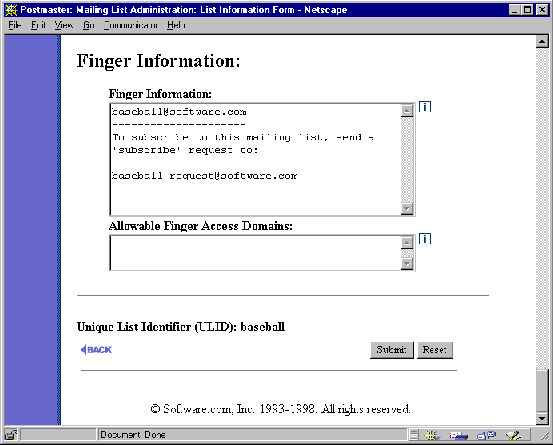Image resolution: width=553 pixels, height=445 pixels.
Task: Click the Reset button
Action: click(435, 350)
